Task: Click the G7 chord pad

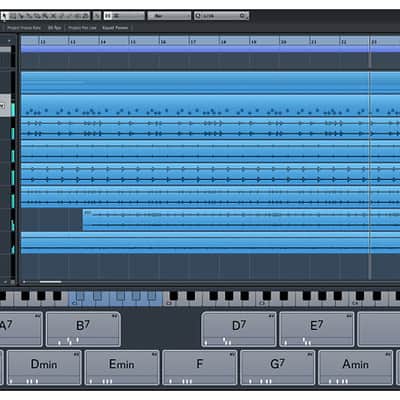Action: point(277,367)
